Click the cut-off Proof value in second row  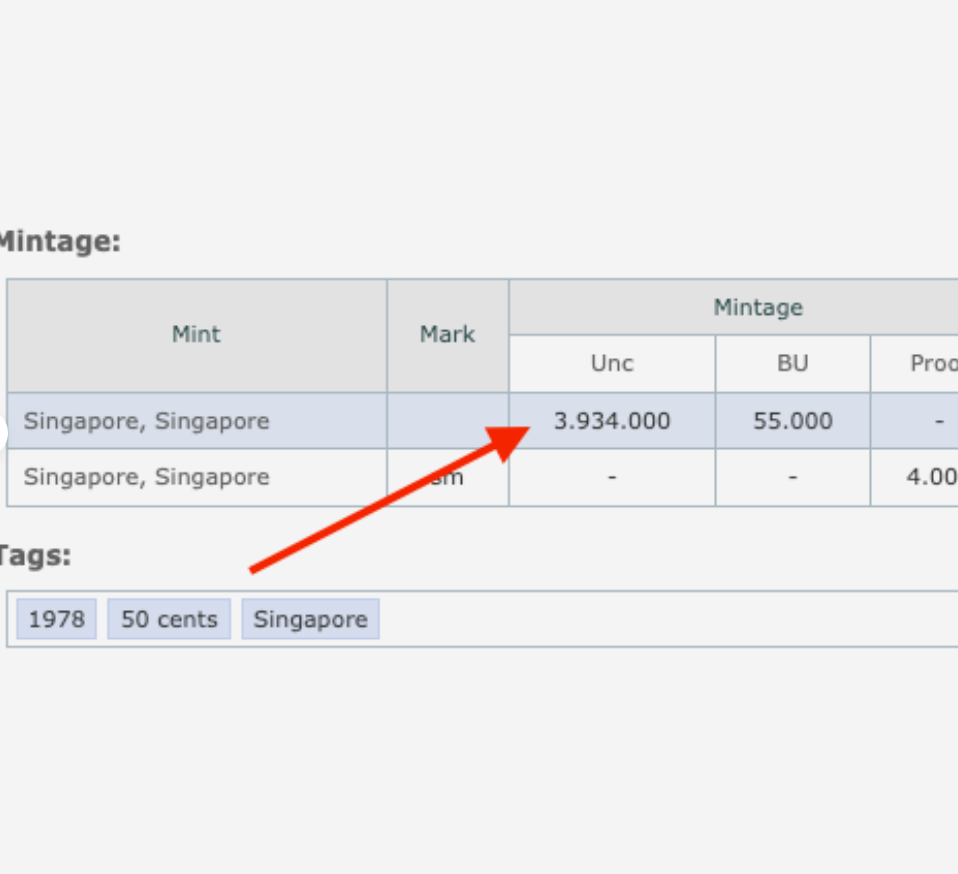tap(932, 477)
